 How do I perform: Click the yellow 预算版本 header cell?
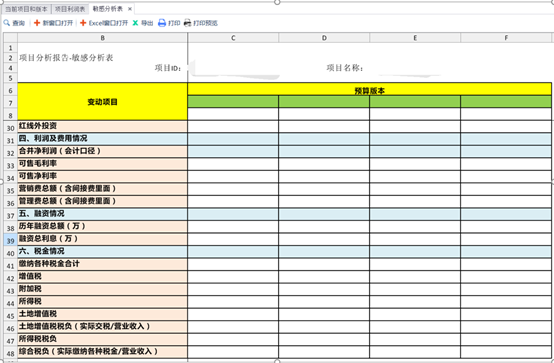pyautogui.click(x=370, y=90)
